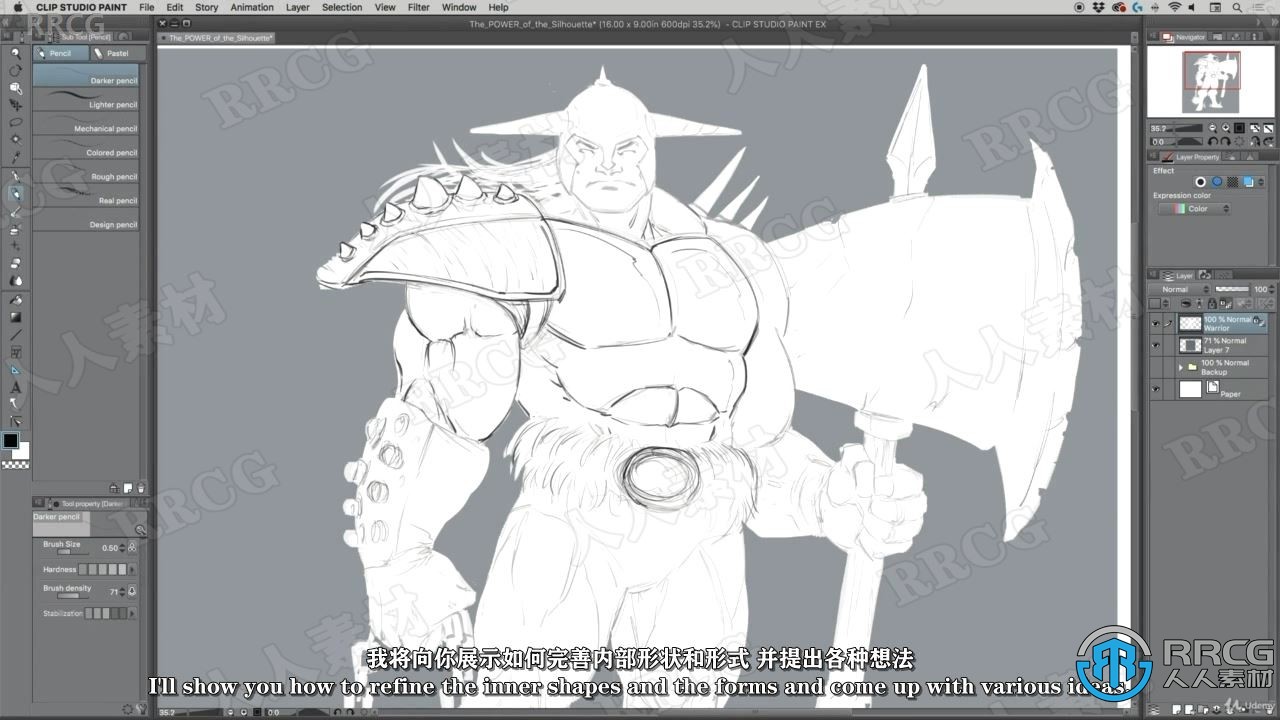The image size is (1280, 720).
Task: Expand Stabilization options arrow
Action: pyautogui.click(x=134, y=613)
